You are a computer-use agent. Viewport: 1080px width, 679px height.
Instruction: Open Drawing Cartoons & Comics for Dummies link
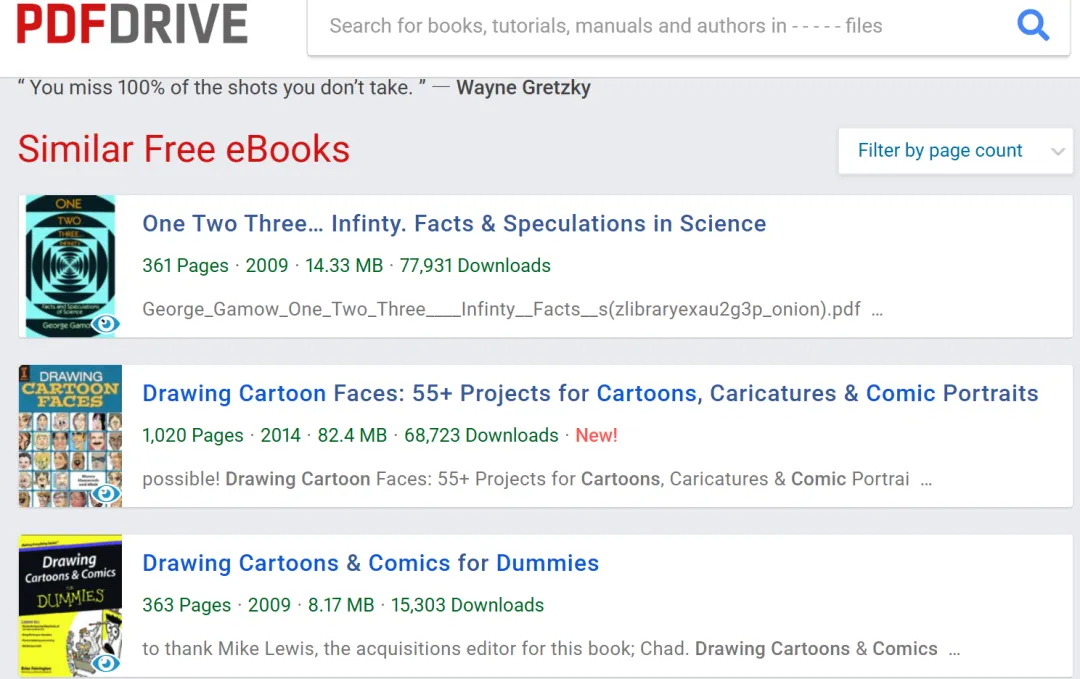click(x=371, y=563)
